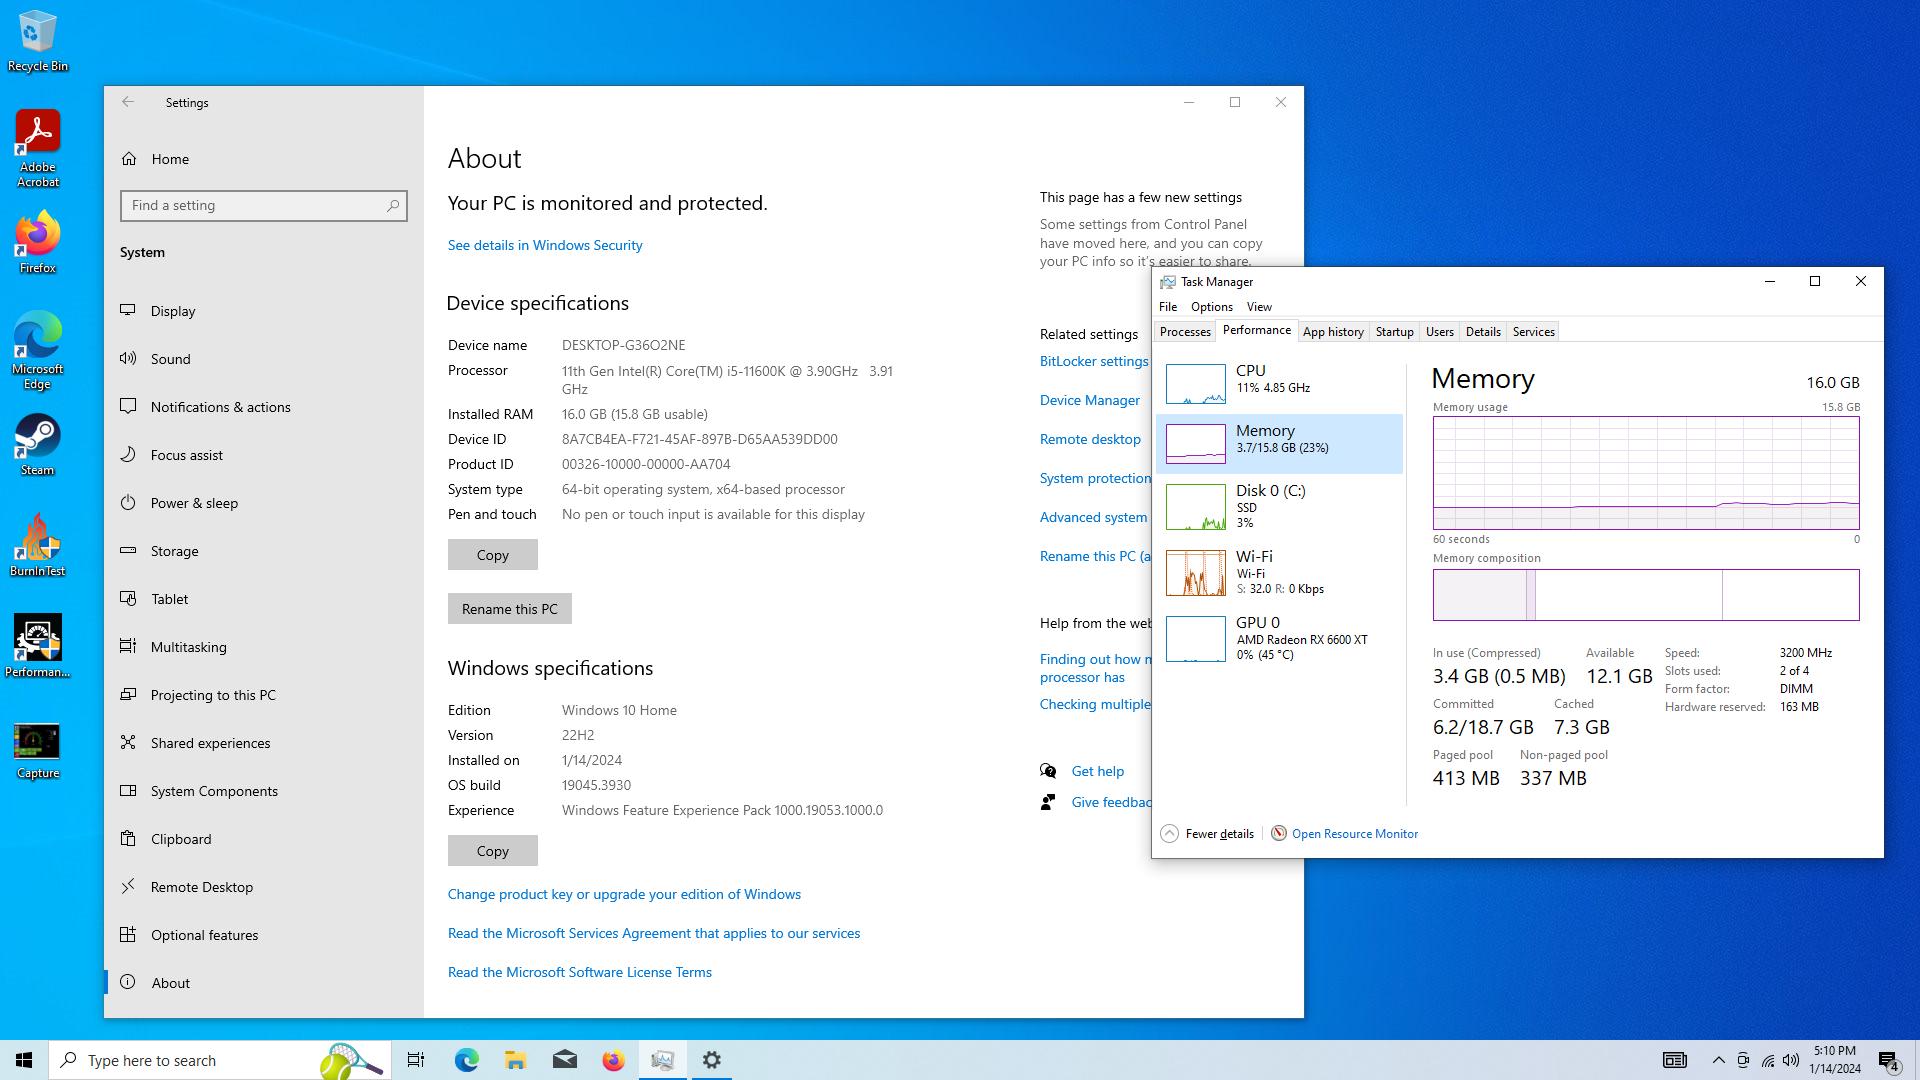Click the Windows Start button
Screen dimensions: 1920x1080
pos(24,1060)
